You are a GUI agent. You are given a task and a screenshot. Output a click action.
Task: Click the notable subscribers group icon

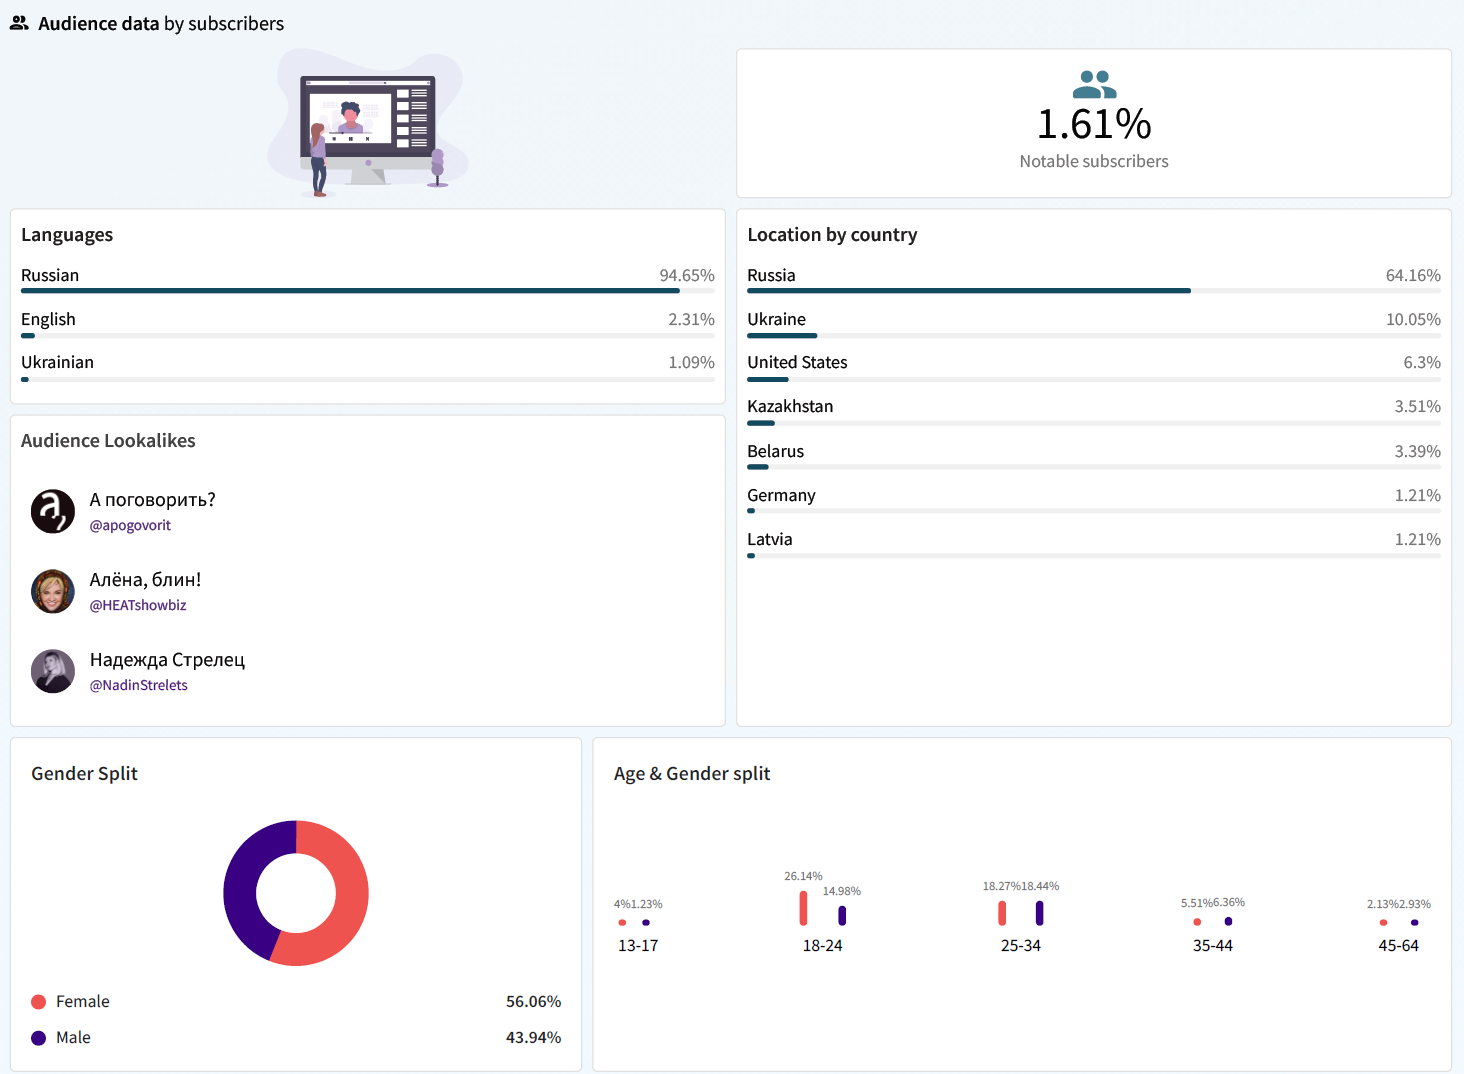coord(1094,84)
